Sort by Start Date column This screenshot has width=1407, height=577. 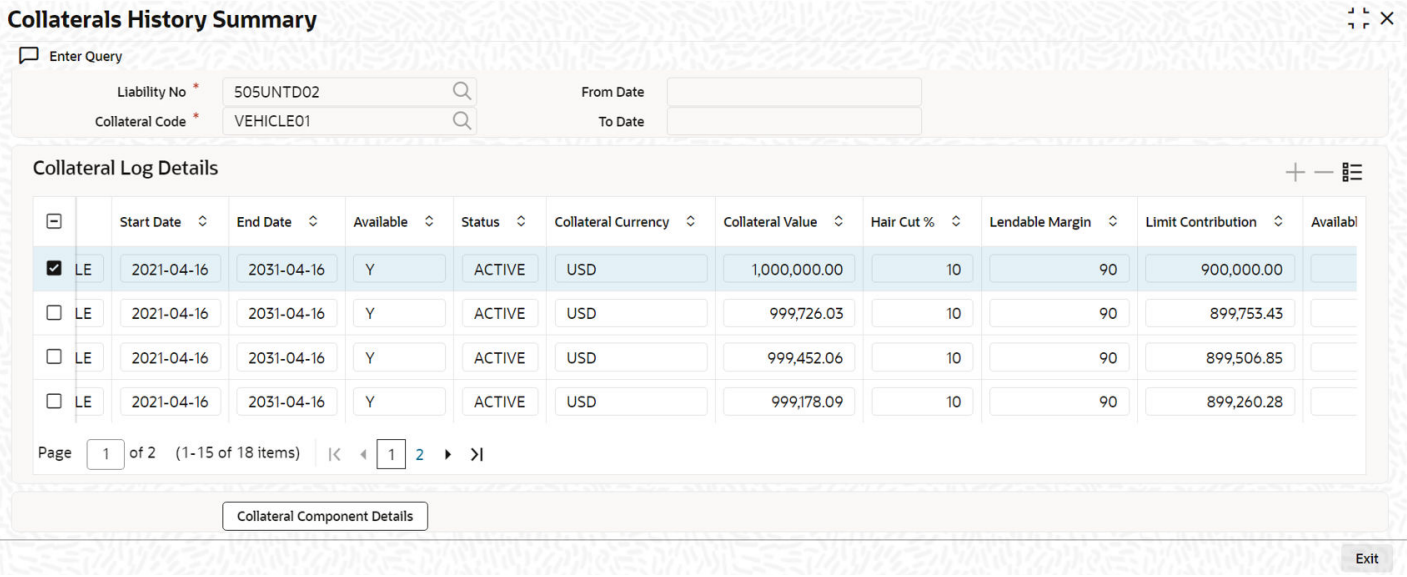[x=203, y=222]
